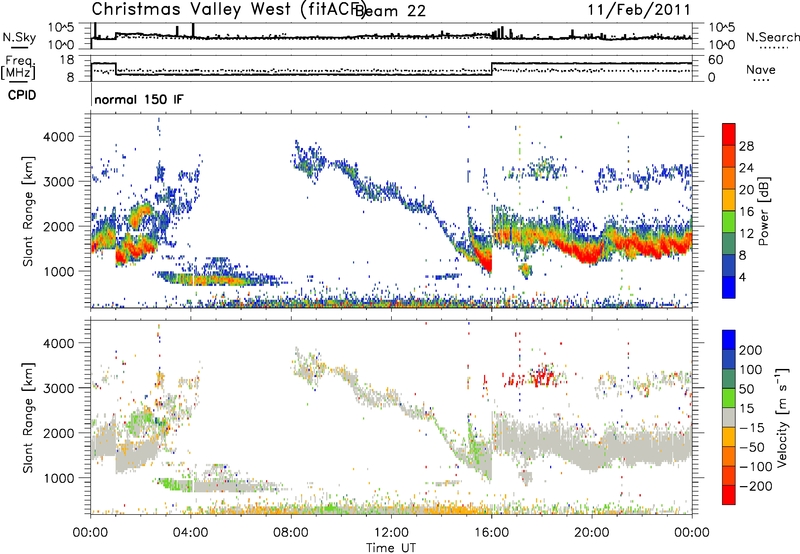Click the '200' velocity colorbar tick
The width and height of the screenshot is (800, 554).
(x=751, y=350)
